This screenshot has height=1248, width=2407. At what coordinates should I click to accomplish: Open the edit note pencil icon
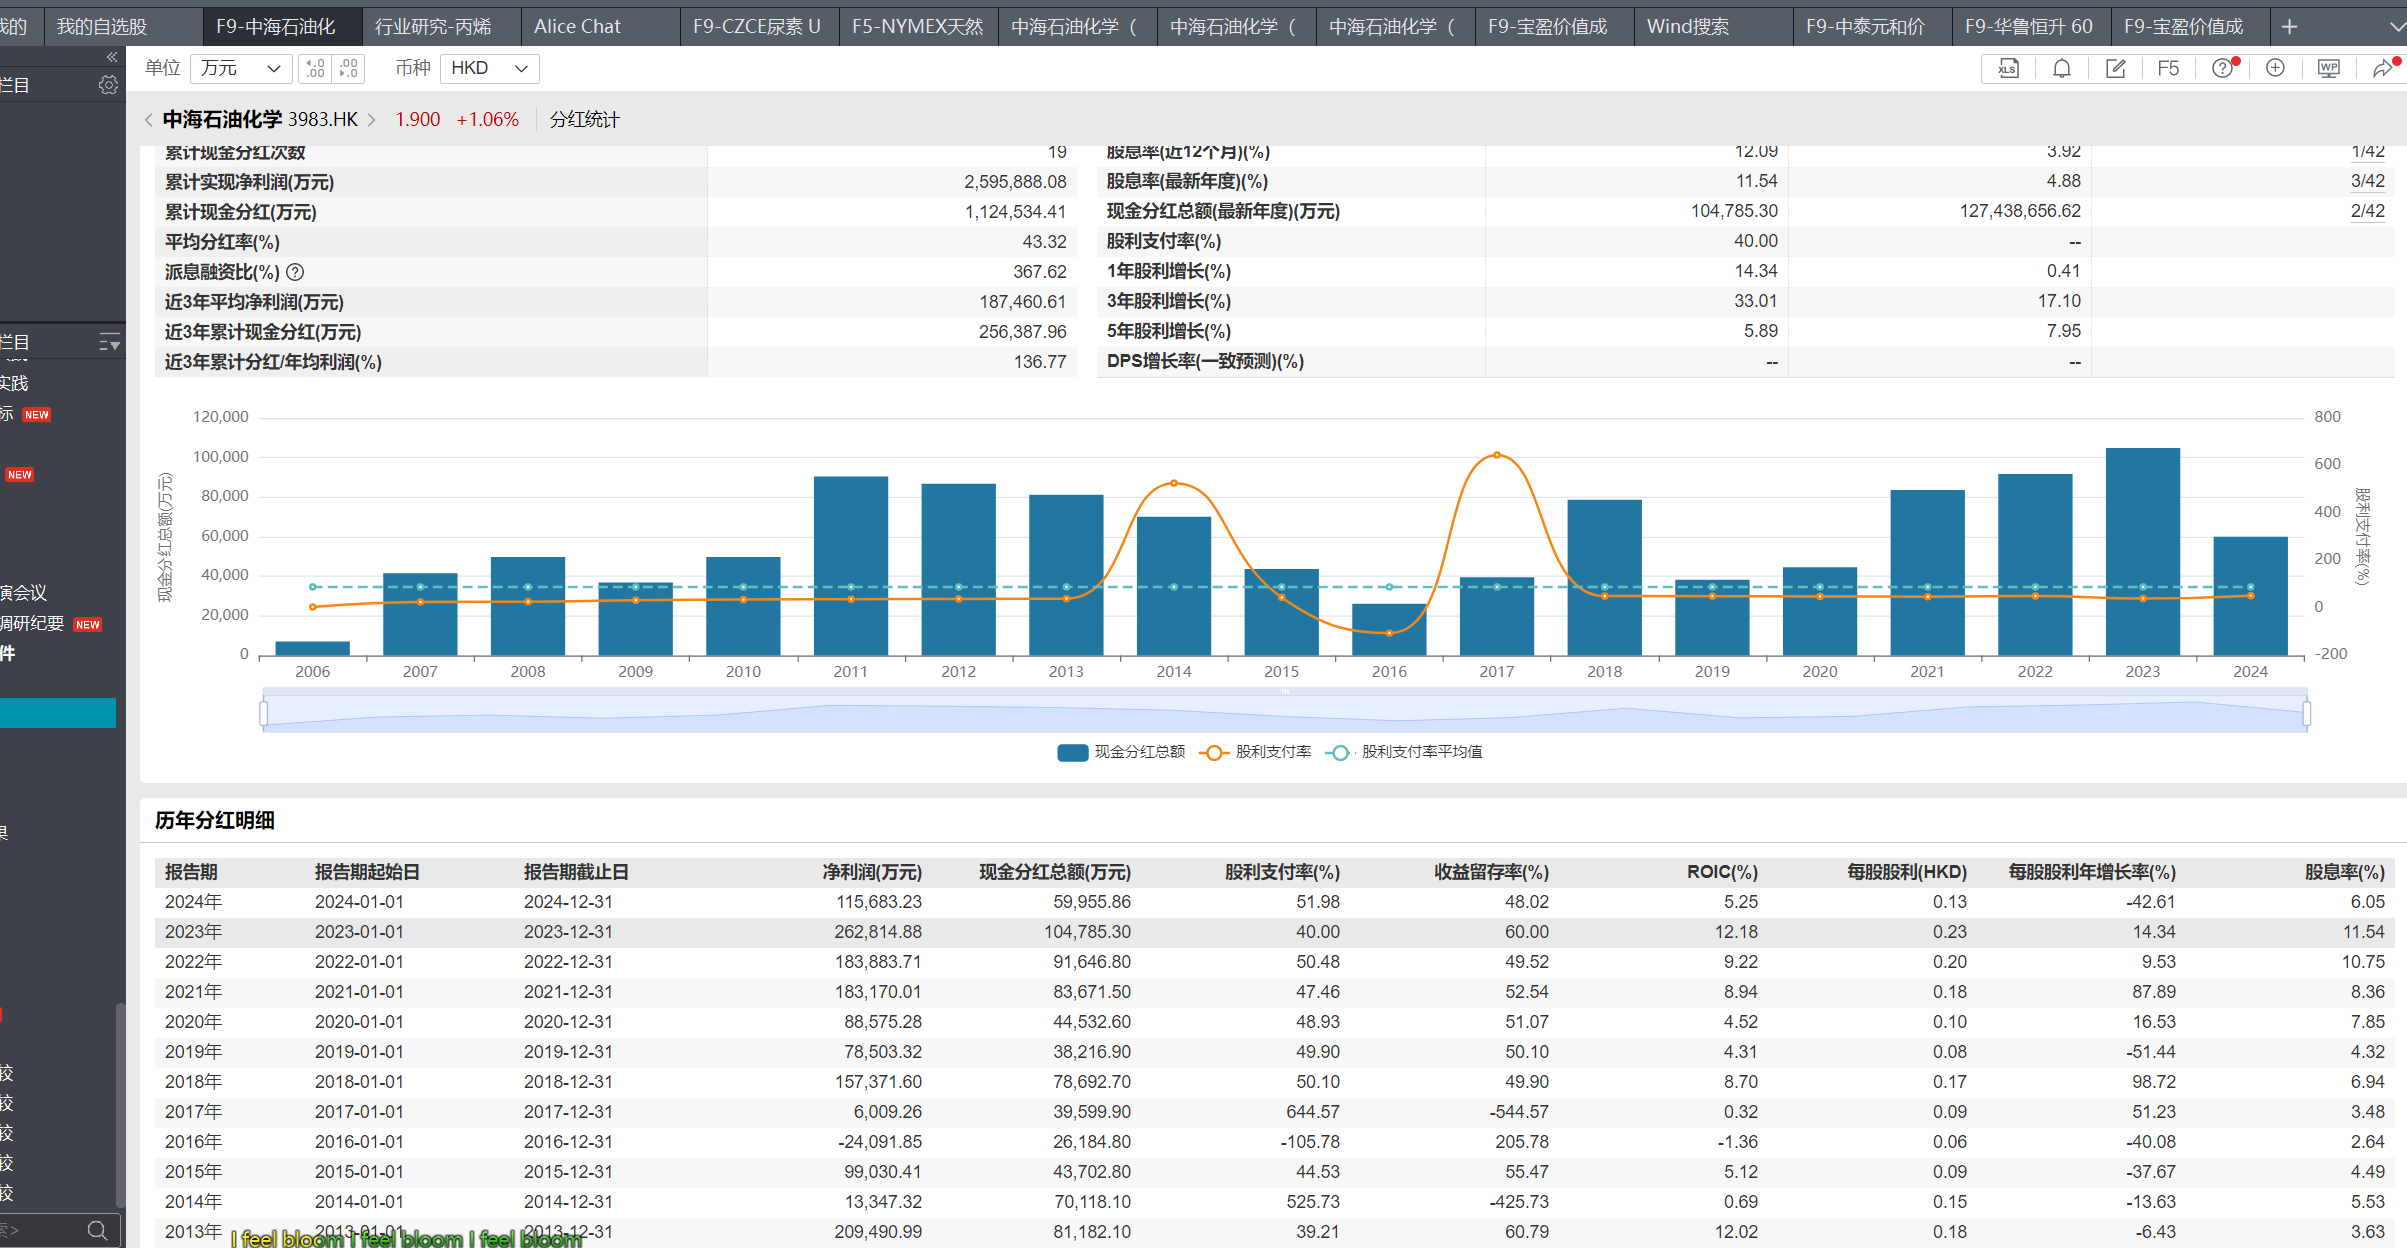[2115, 68]
